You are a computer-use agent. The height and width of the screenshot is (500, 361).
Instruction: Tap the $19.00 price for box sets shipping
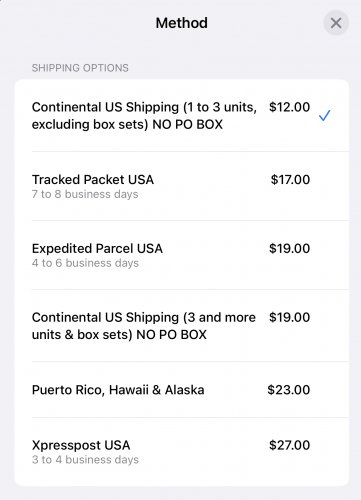click(x=289, y=317)
